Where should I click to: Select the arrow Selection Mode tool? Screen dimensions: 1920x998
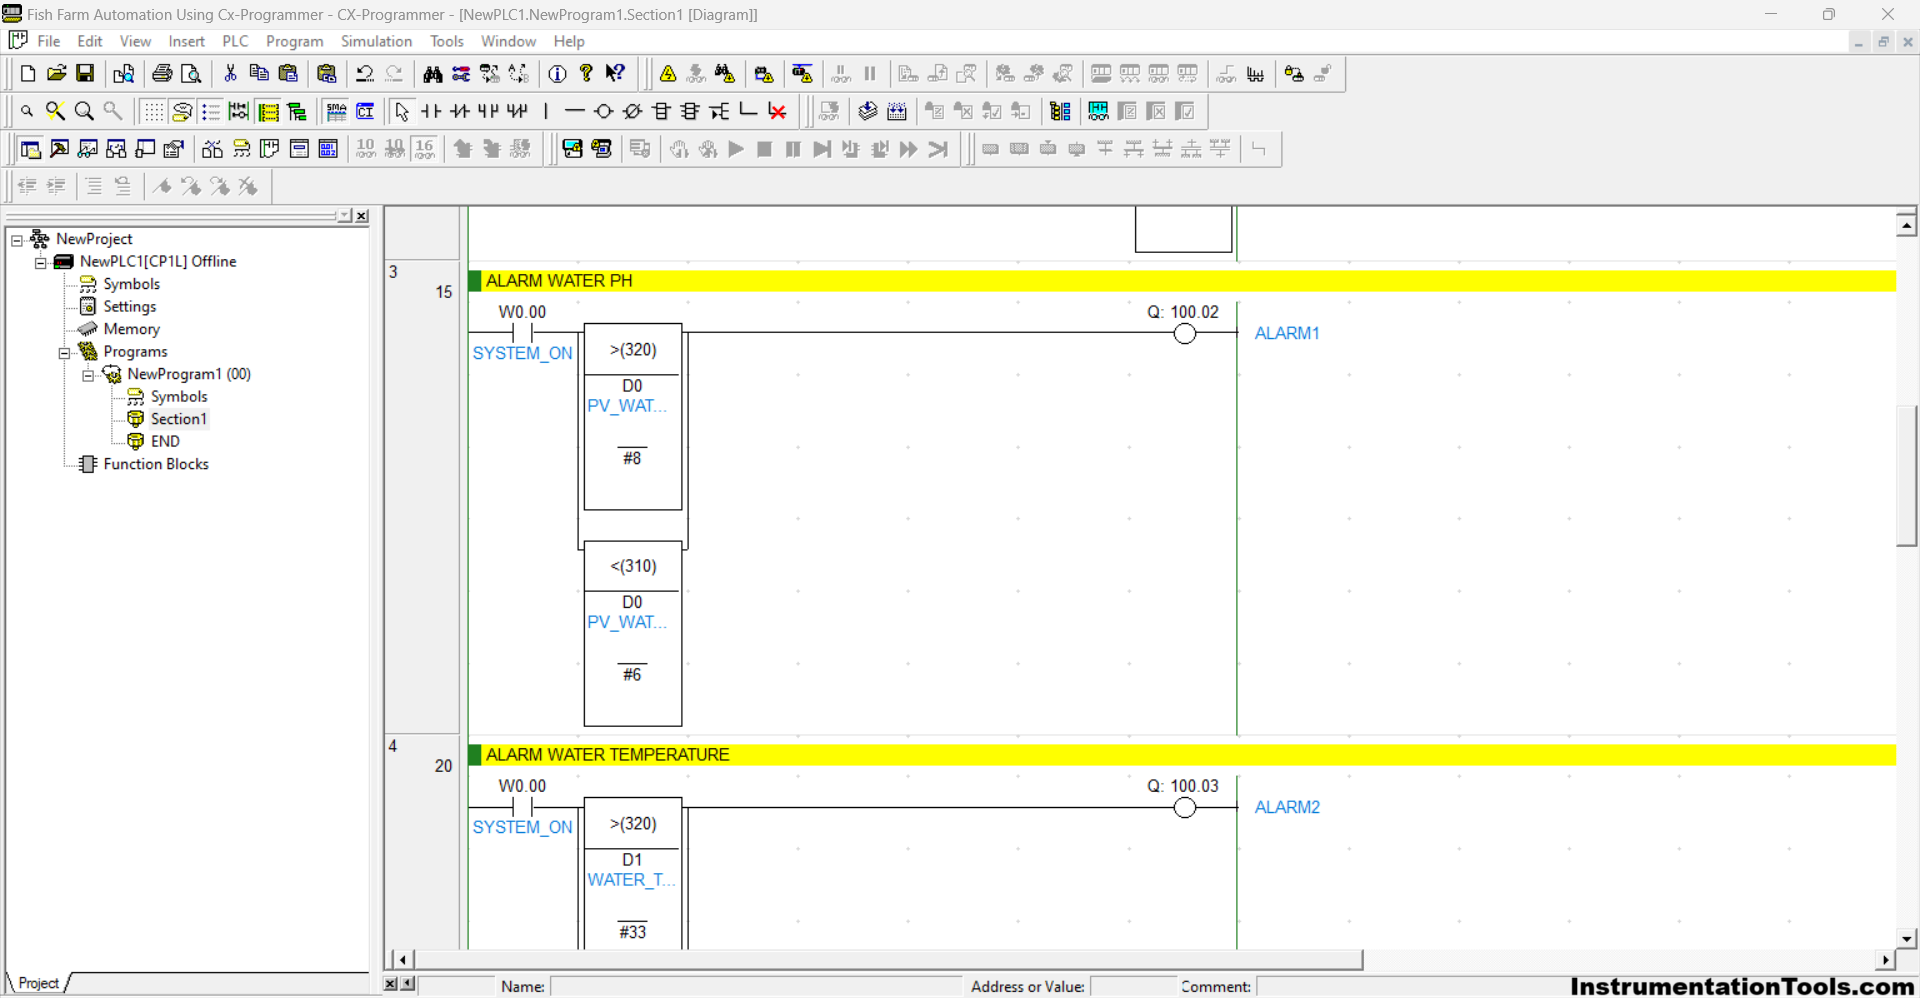(x=402, y=111)
